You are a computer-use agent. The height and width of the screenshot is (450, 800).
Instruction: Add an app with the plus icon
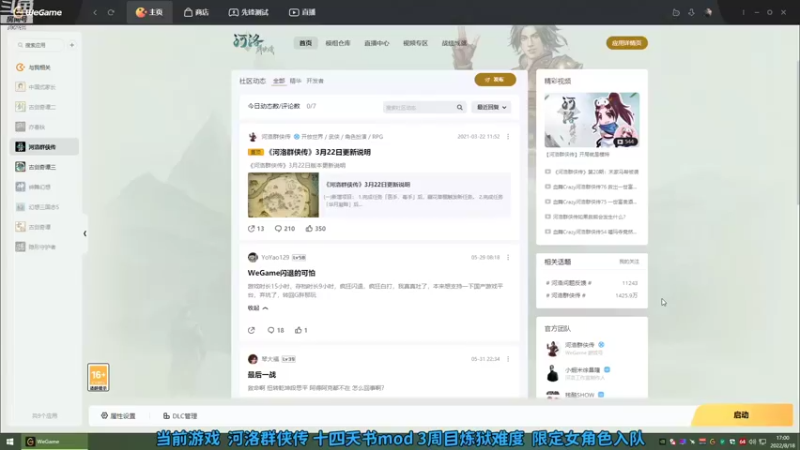[72, 45]
